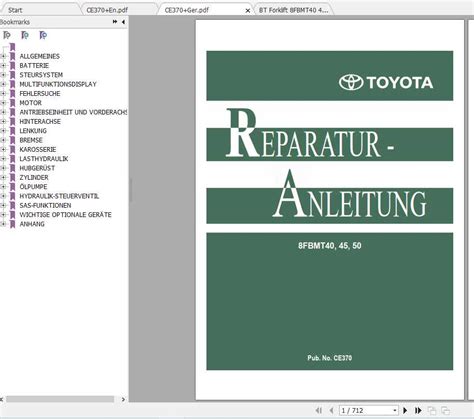Viewport: 474px width, 419px height.
Task: Jump to the LASTHYDRAULIK bookmark
Action: [x=44, y=159]
